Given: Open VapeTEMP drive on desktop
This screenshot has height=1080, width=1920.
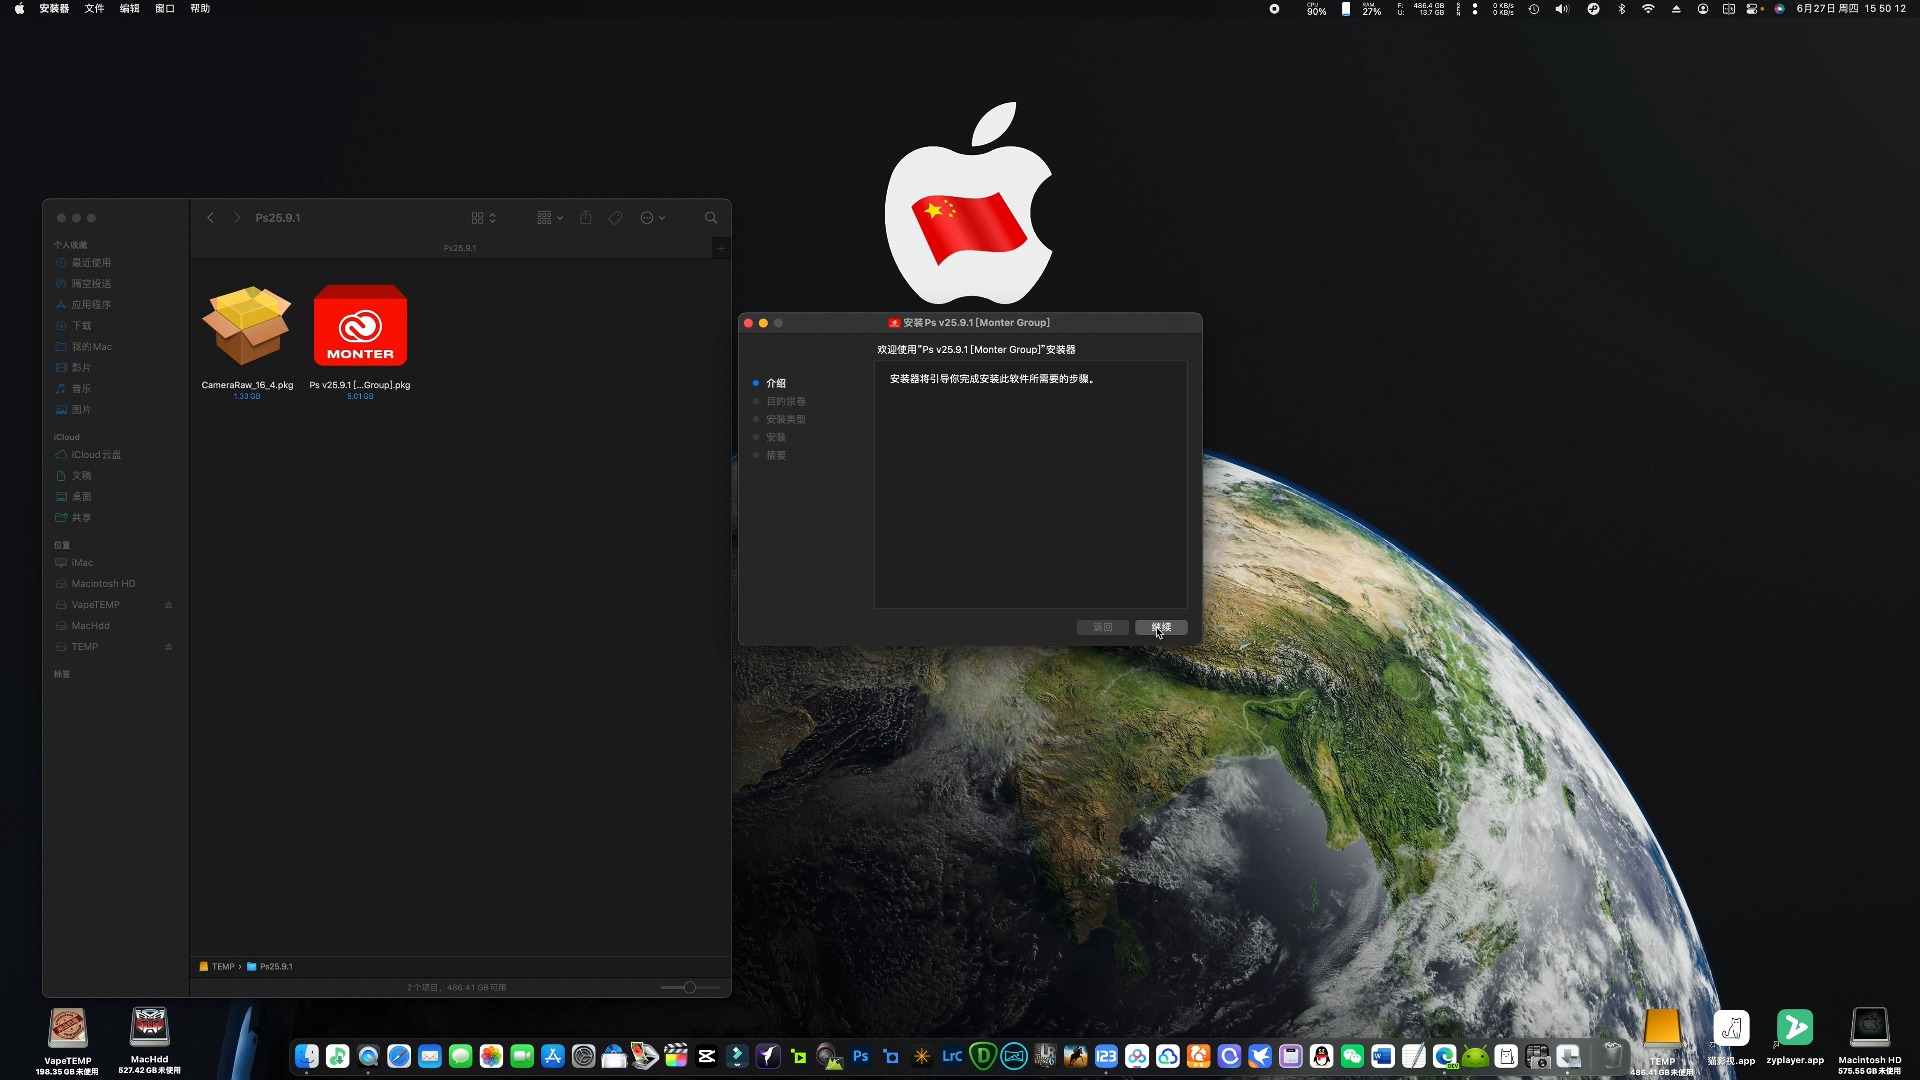Looking at the screenshot, I should click(x=67, y=1040).
